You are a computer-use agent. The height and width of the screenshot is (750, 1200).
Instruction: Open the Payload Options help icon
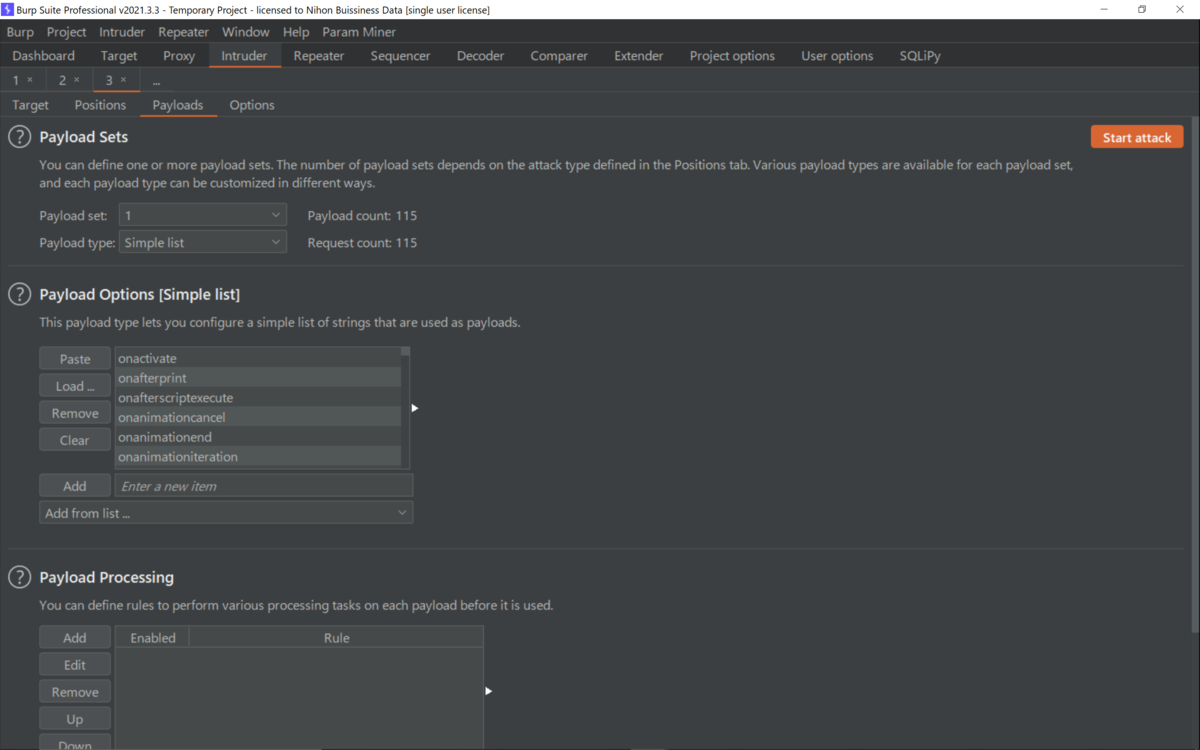tap(19, 294)
